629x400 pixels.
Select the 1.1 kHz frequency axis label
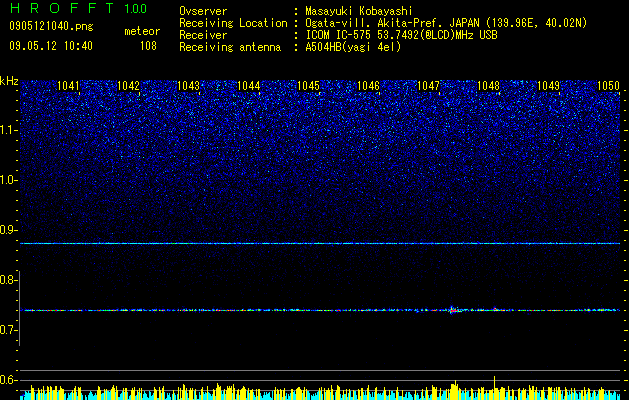click(9, 131)
